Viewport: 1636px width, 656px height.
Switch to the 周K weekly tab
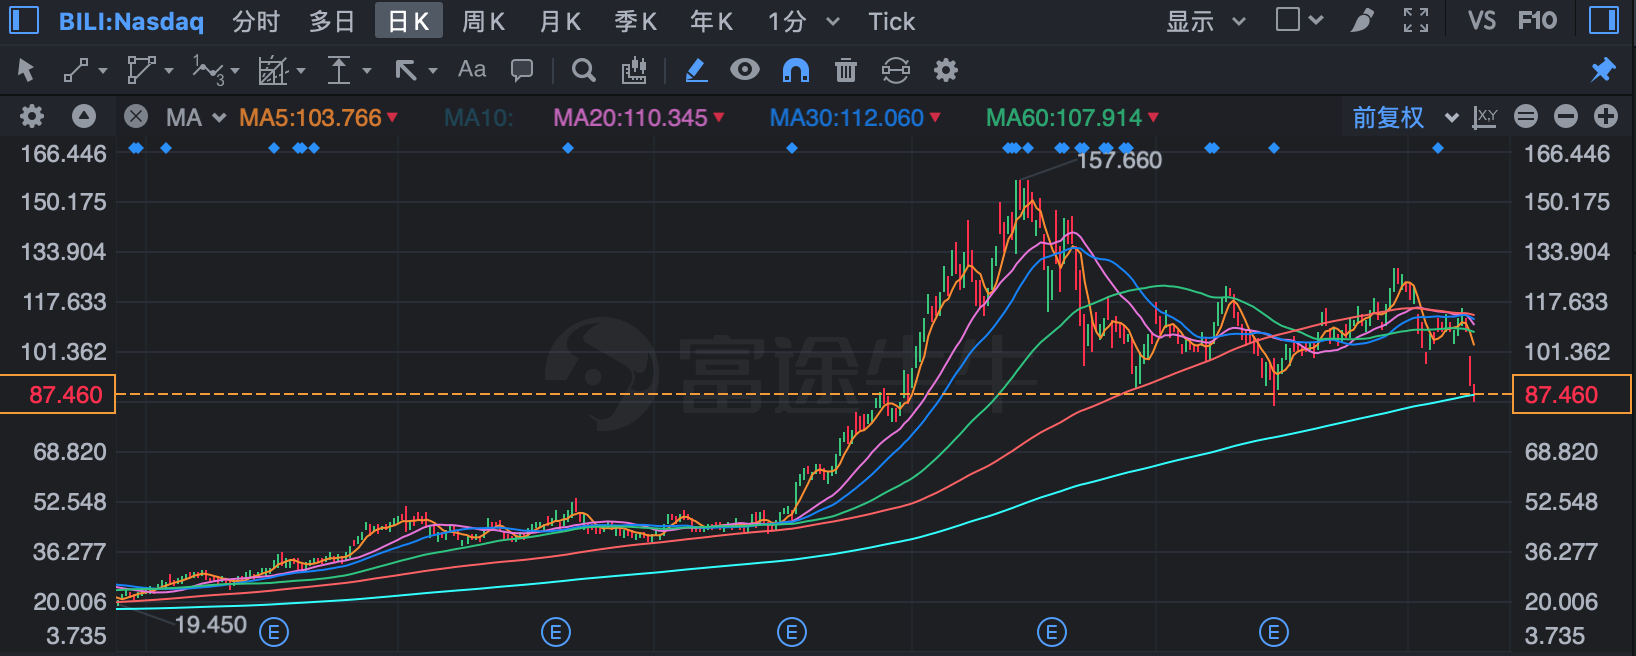pos(484,21)
